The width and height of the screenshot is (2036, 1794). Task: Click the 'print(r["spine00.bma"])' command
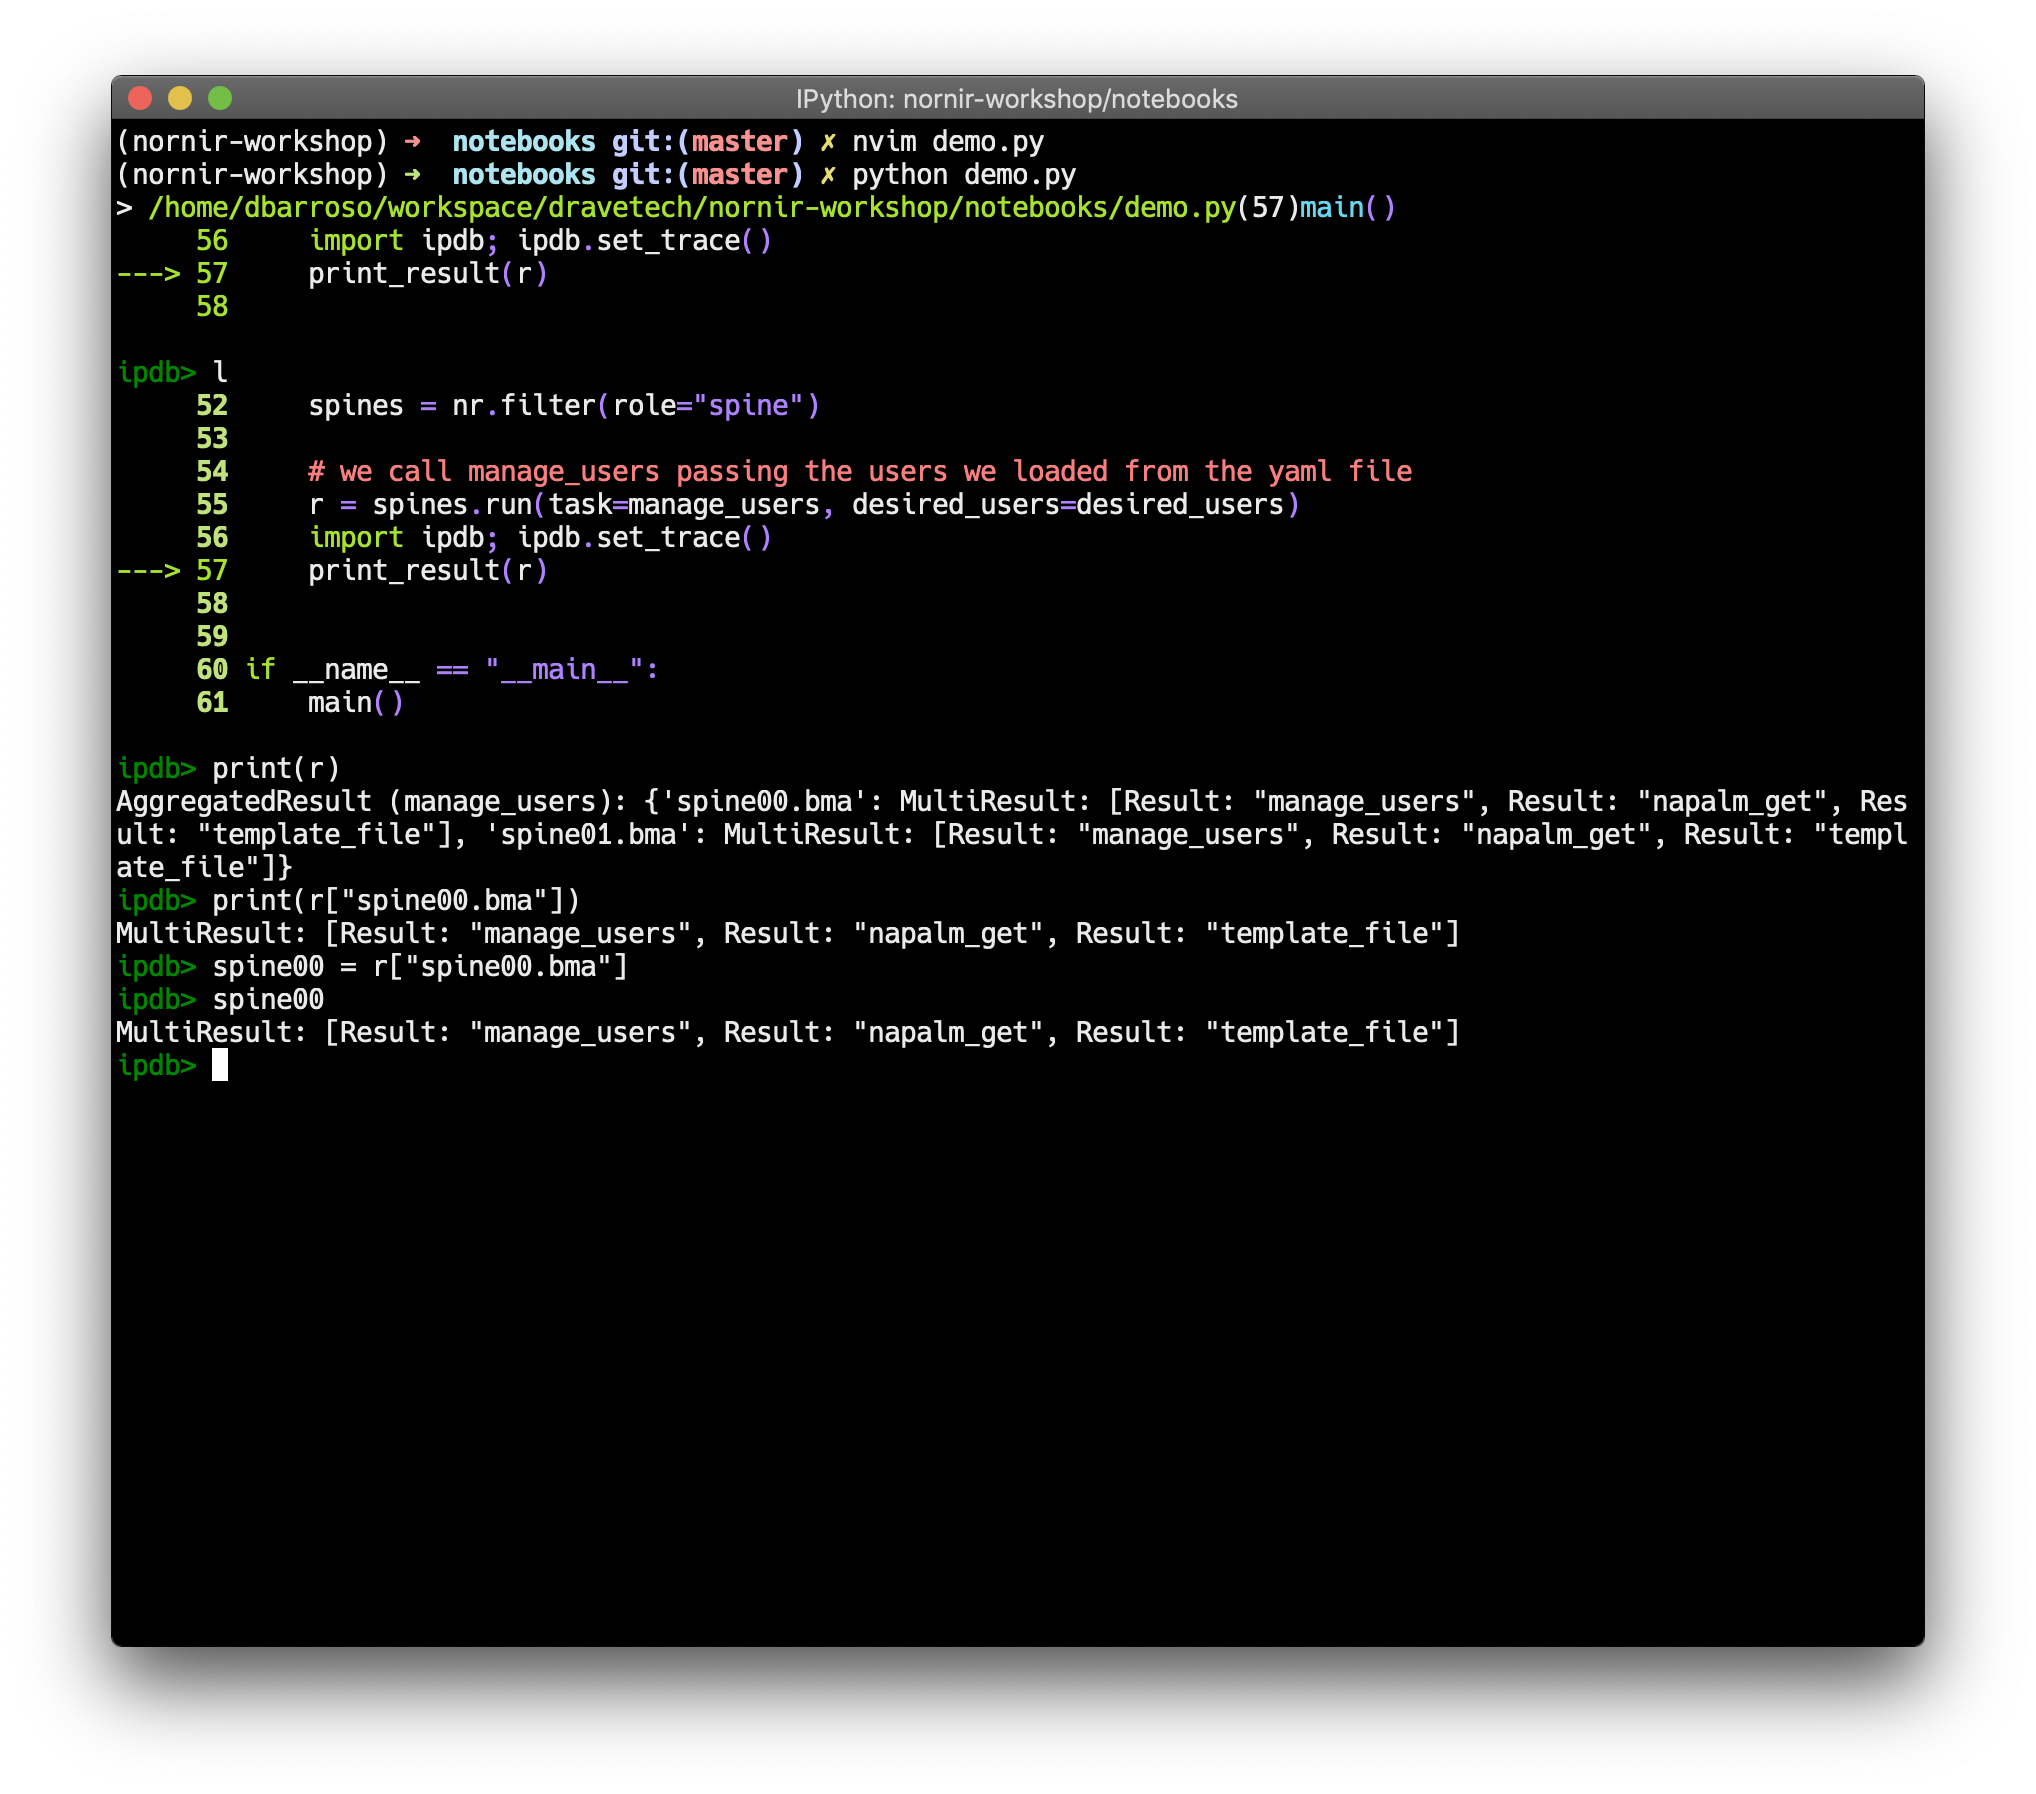coord(396,901)
